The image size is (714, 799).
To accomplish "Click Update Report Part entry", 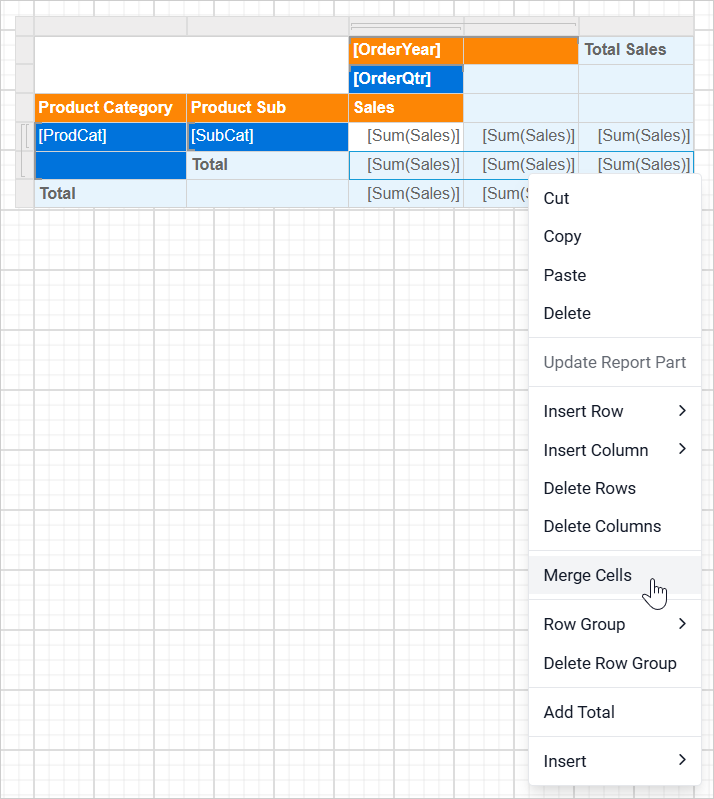I will pos(615,362).
